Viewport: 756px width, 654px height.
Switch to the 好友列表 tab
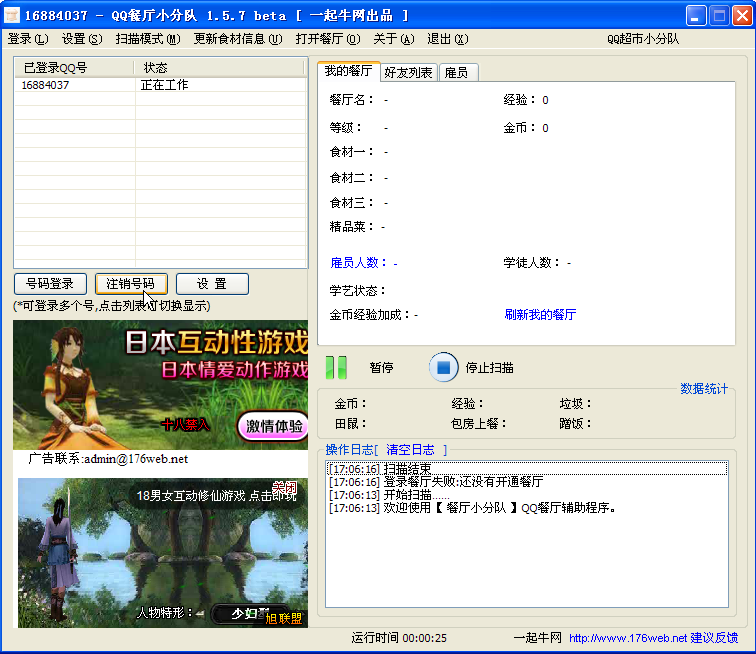point(408,72)
